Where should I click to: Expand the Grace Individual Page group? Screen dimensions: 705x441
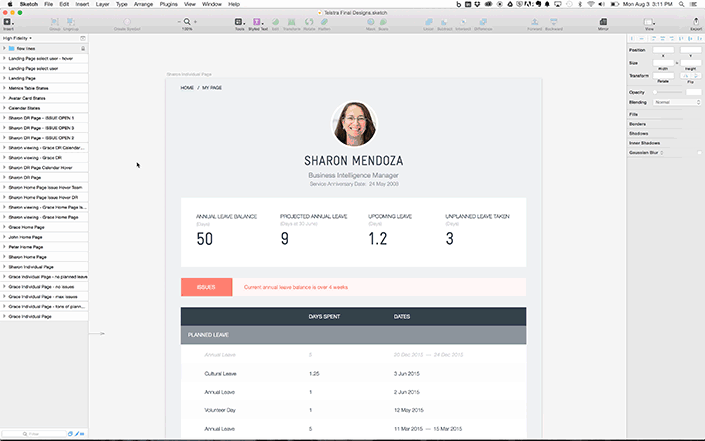coord(4,316)
